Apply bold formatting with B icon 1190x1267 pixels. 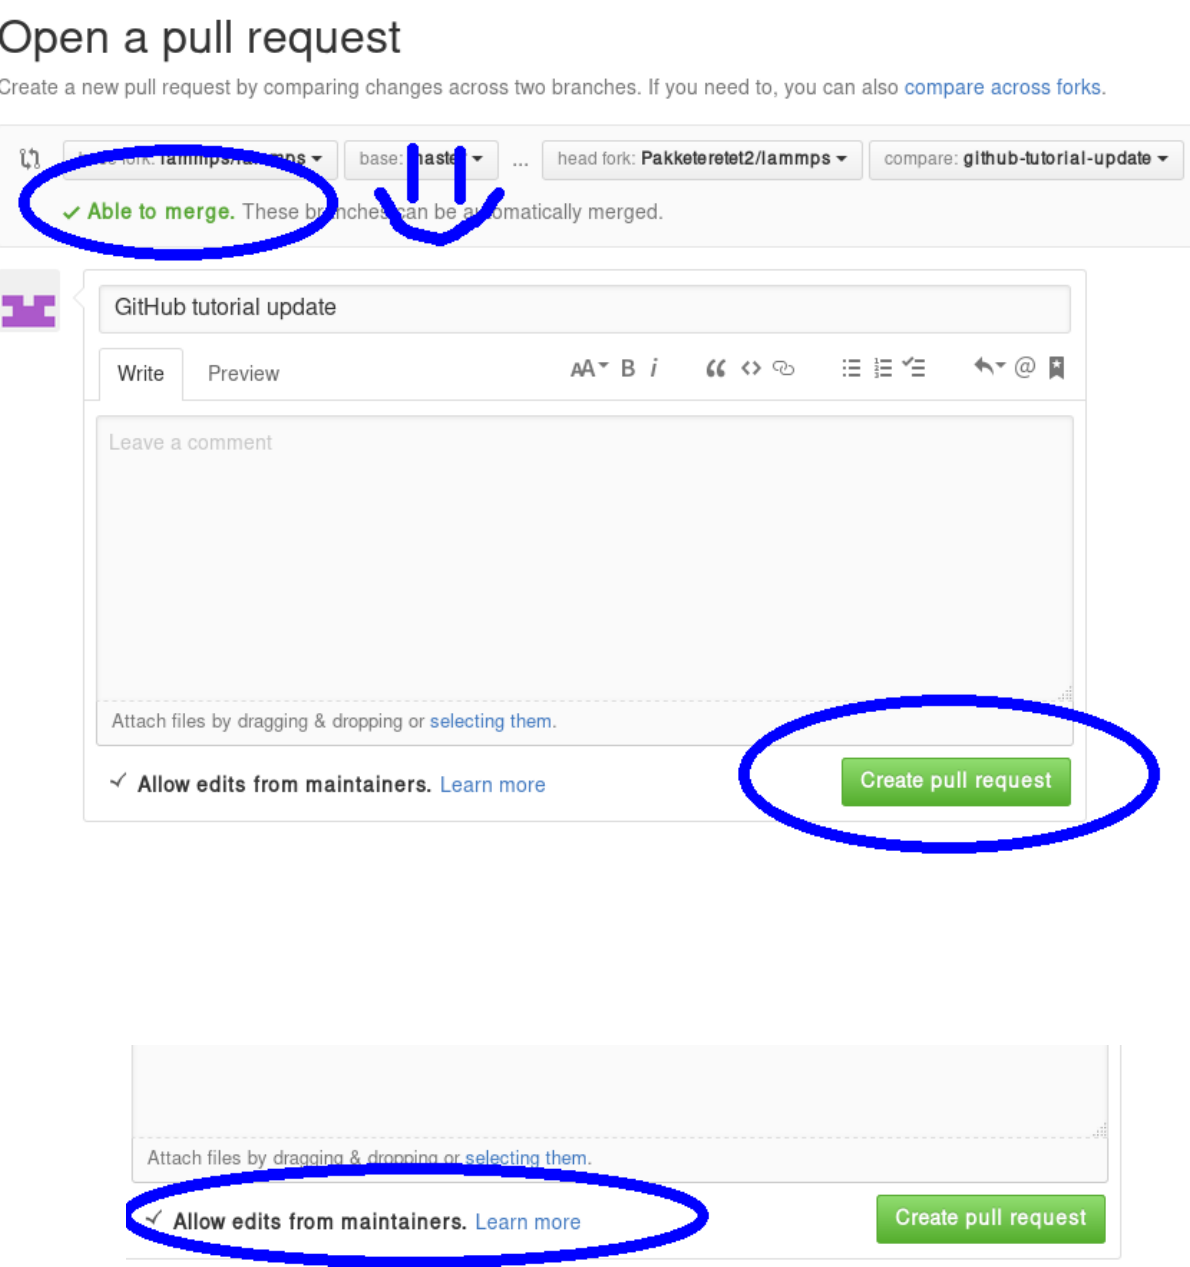coord(628,368)
